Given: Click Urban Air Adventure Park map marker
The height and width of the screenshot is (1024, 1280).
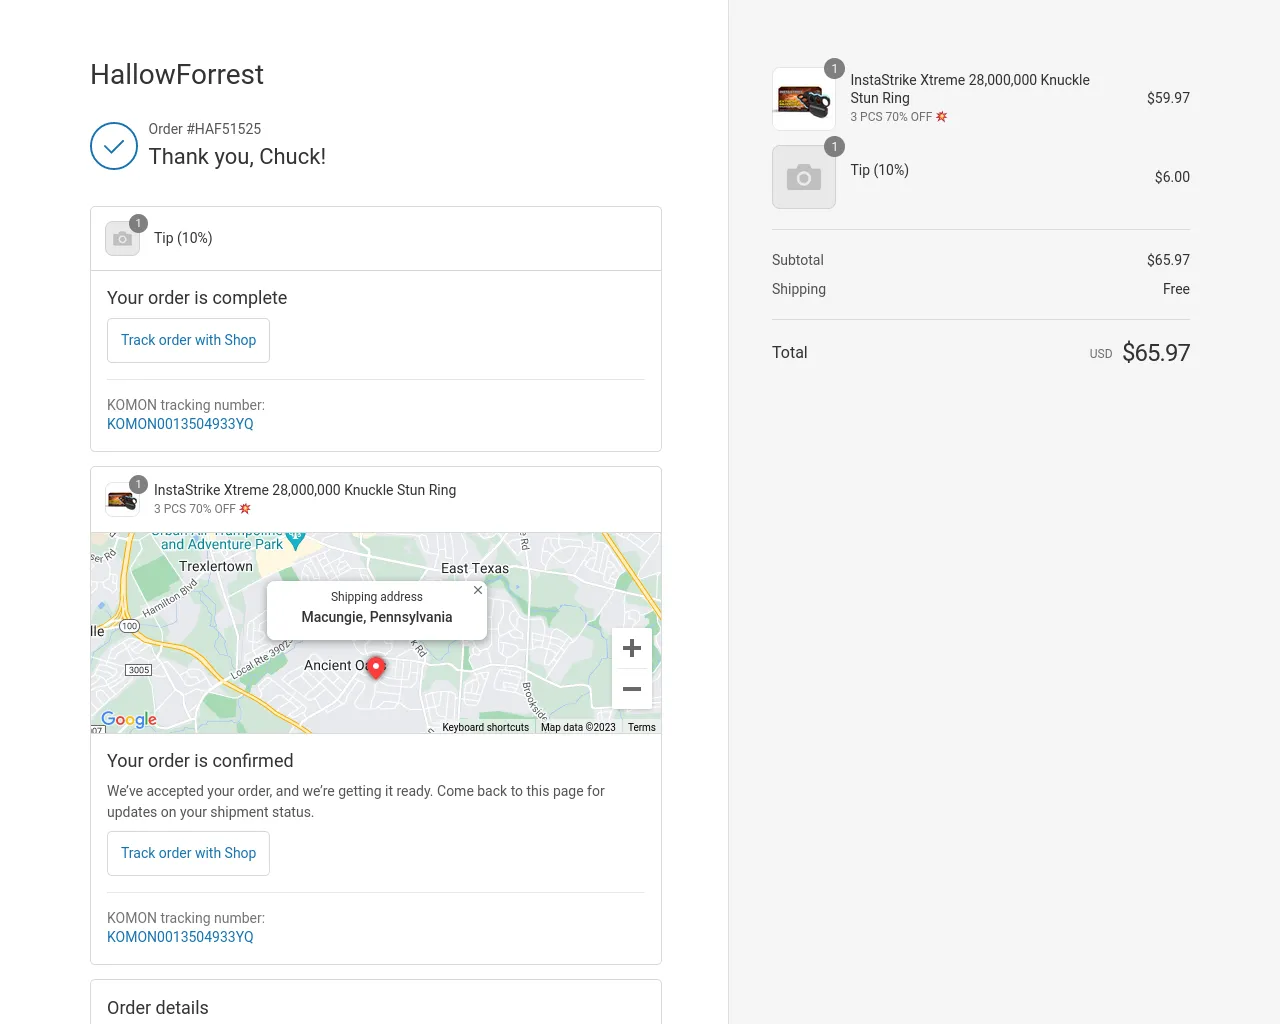Looking at the screenshot, I should point(296,541).
